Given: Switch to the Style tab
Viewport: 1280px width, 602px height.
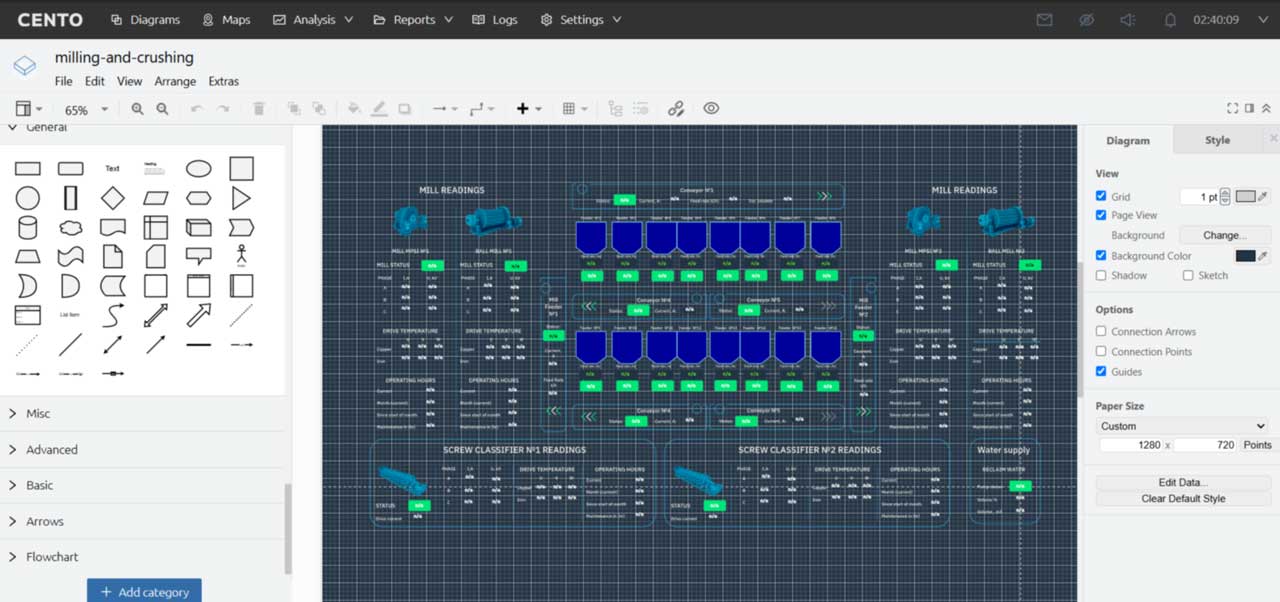Looking at the screenshot, I should [x=1217, y=140].
